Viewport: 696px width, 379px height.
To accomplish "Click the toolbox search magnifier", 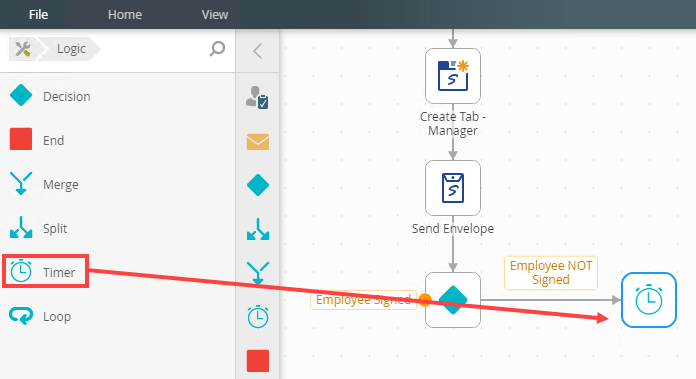I will 217,48.
